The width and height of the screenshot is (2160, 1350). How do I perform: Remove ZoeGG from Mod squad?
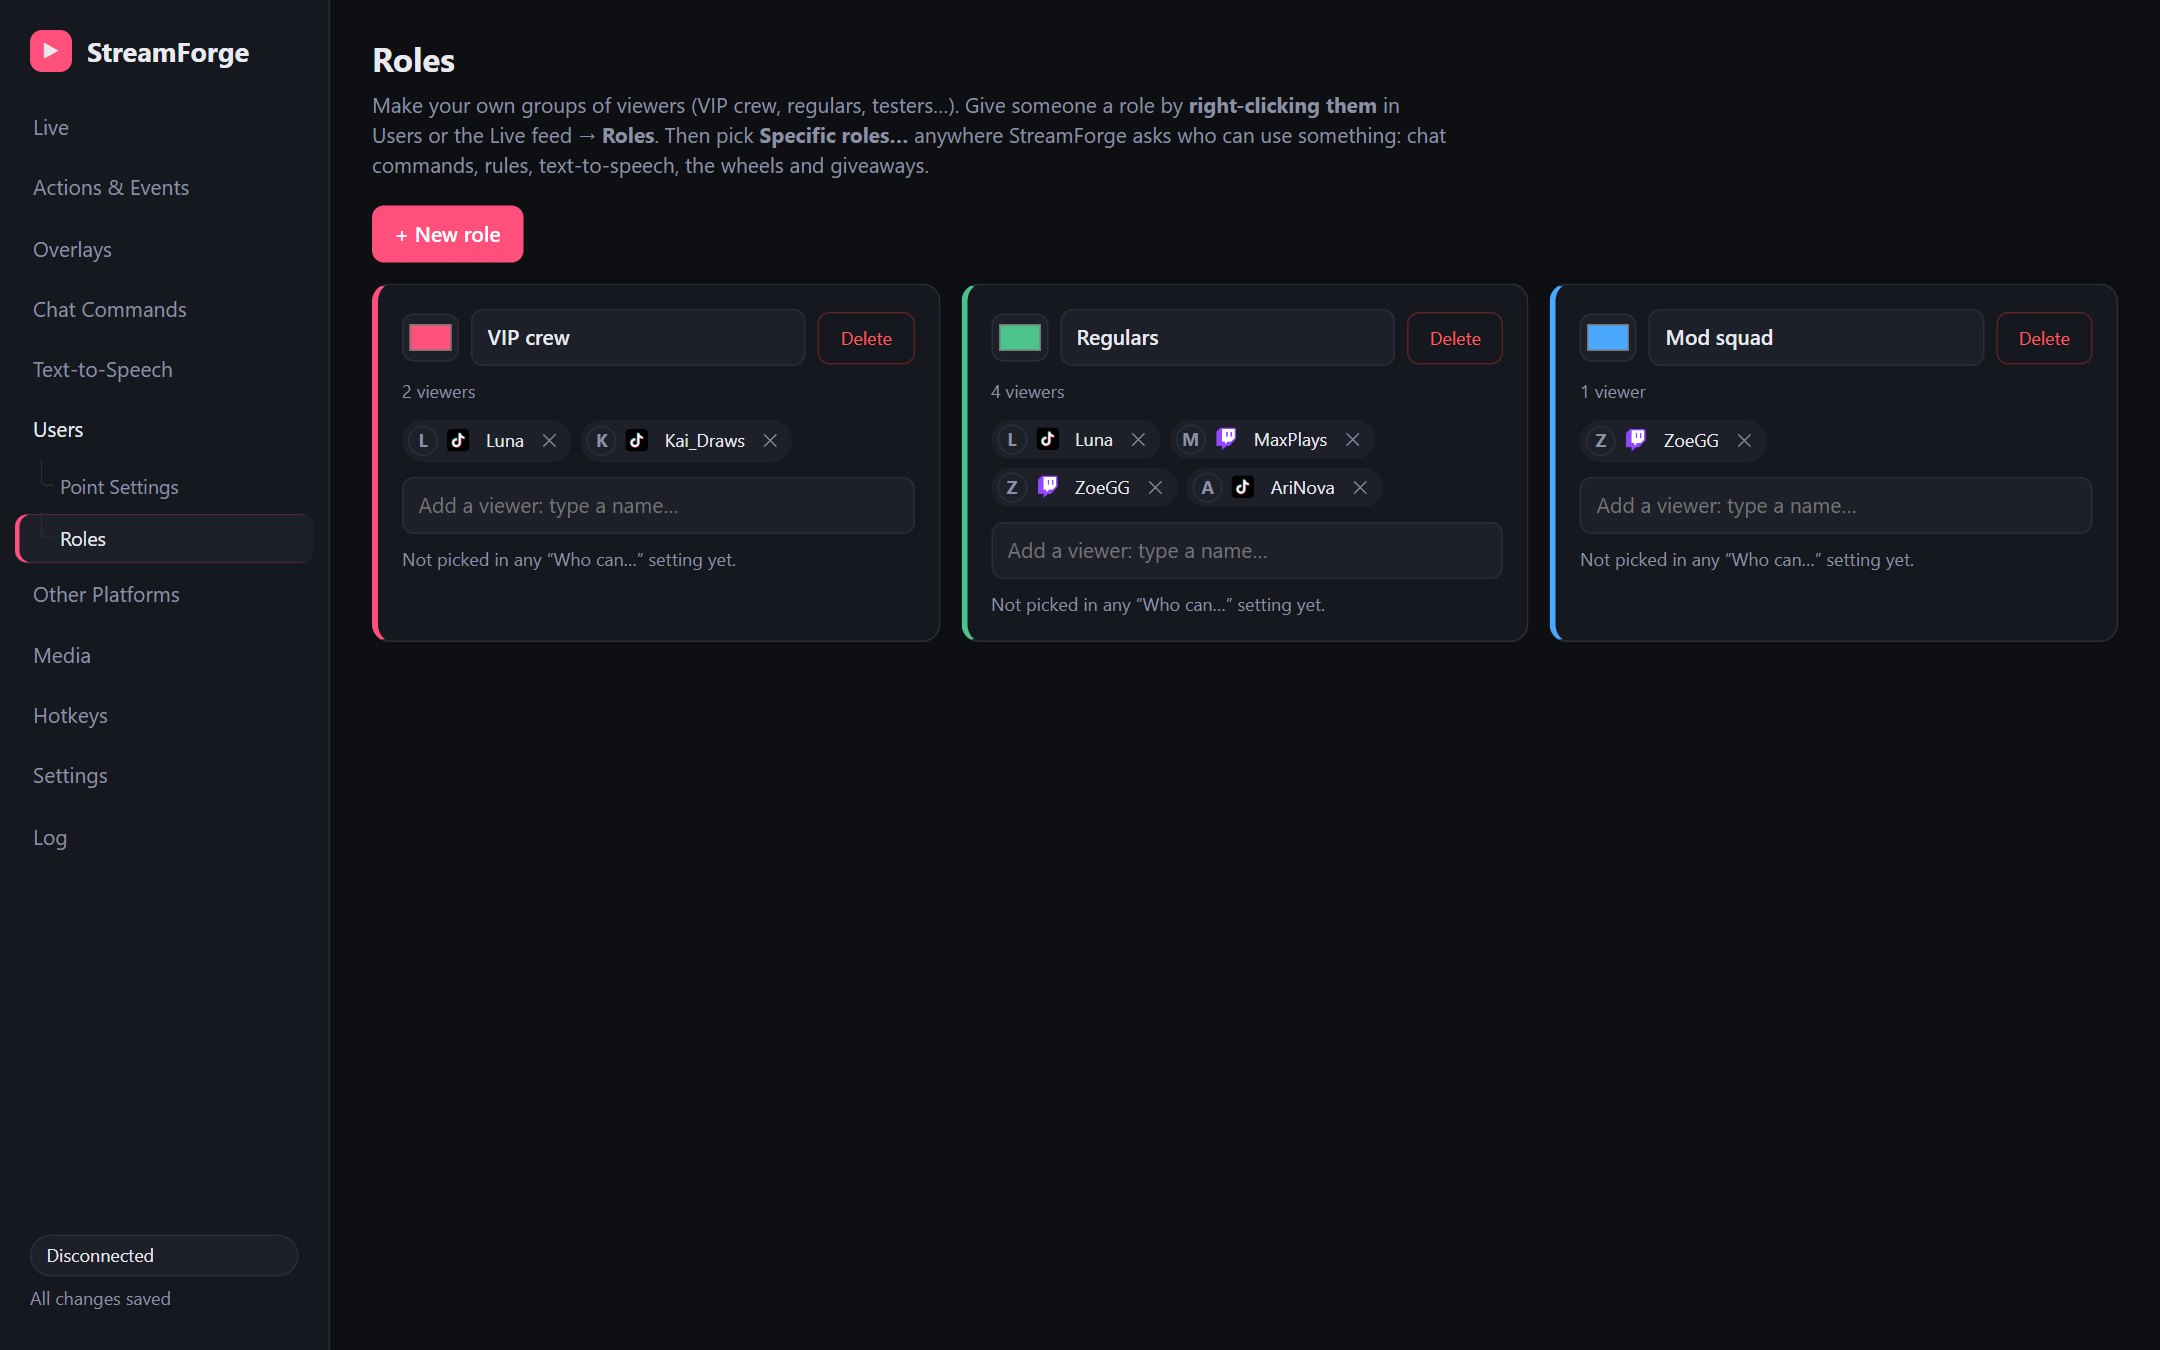[x=1744, y=441]
